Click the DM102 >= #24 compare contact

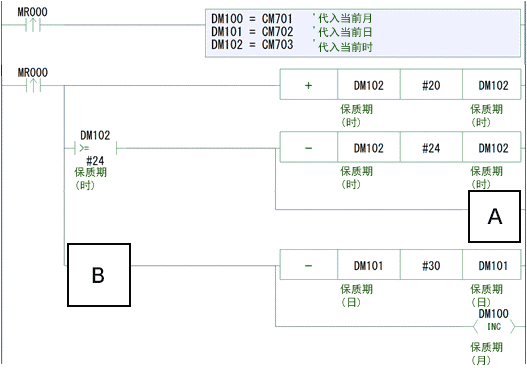coord(95,148)
